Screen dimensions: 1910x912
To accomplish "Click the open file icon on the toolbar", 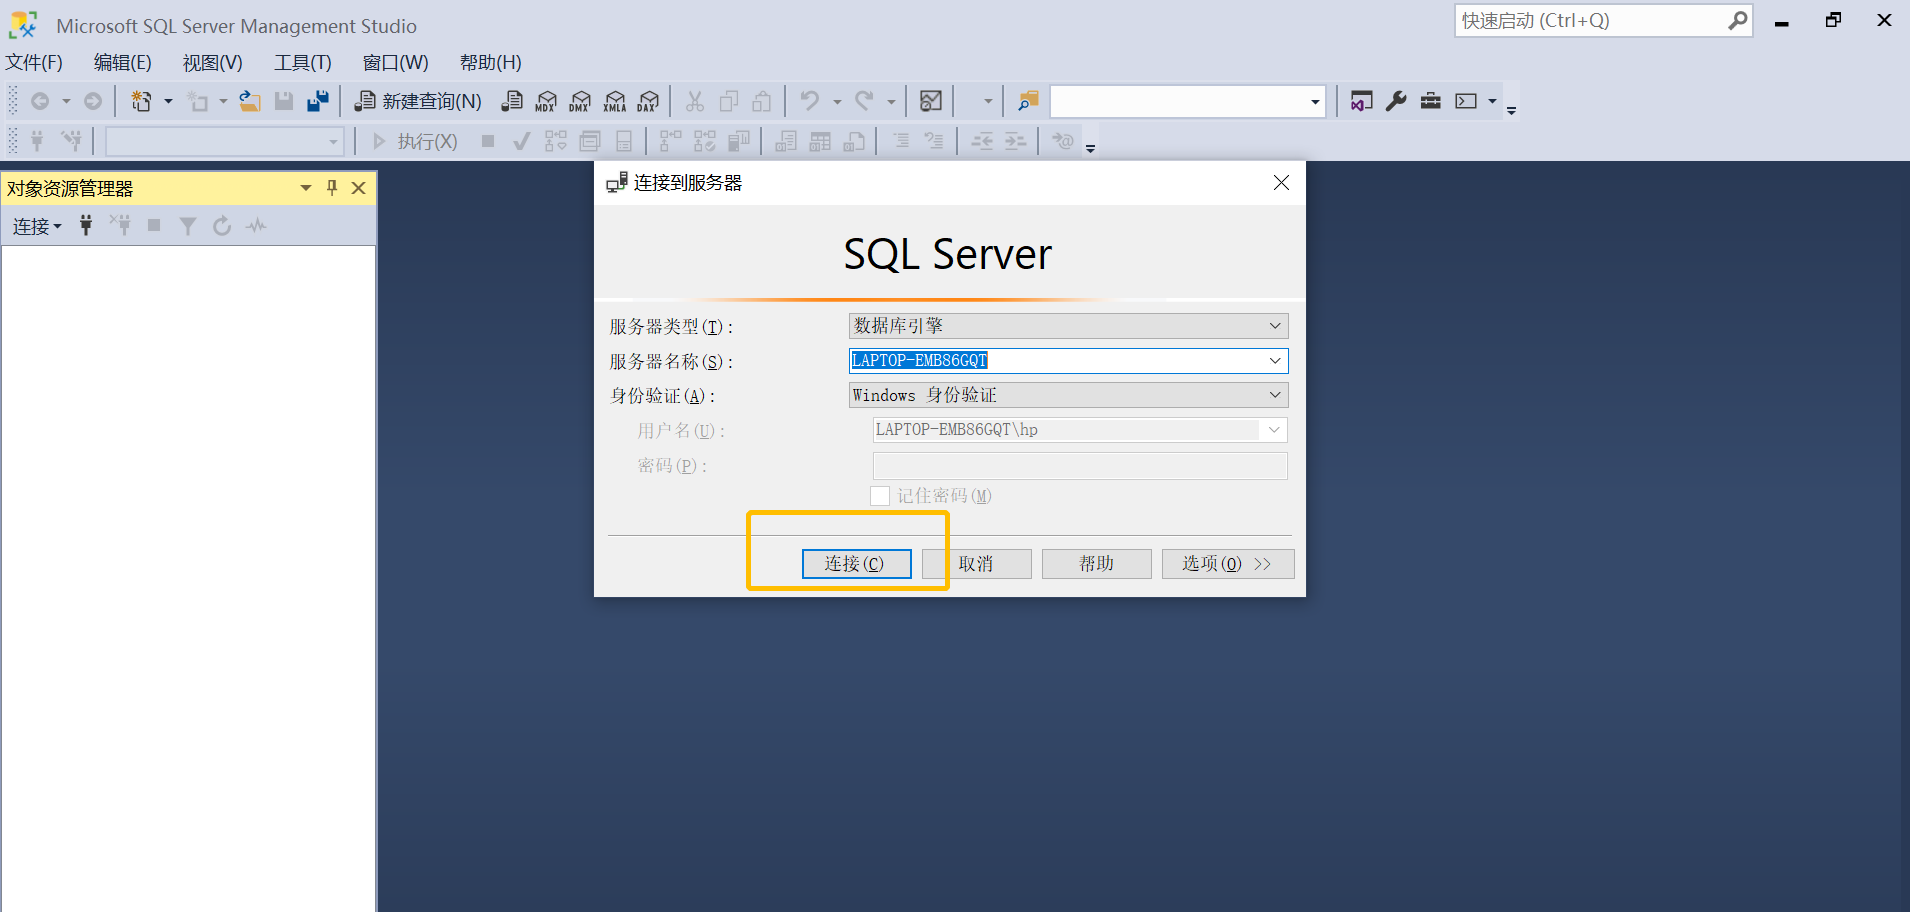I will click(x=249, y=100).
